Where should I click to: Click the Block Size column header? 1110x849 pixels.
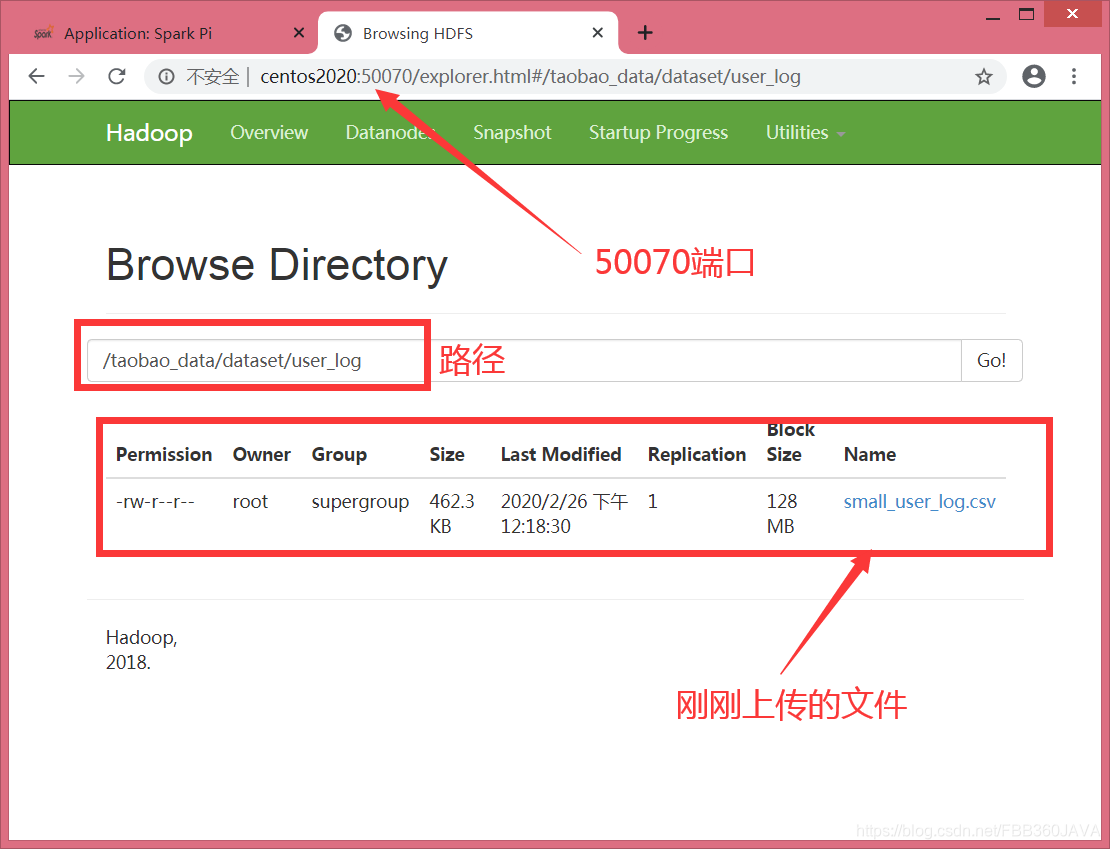click(x=791, y=443)
